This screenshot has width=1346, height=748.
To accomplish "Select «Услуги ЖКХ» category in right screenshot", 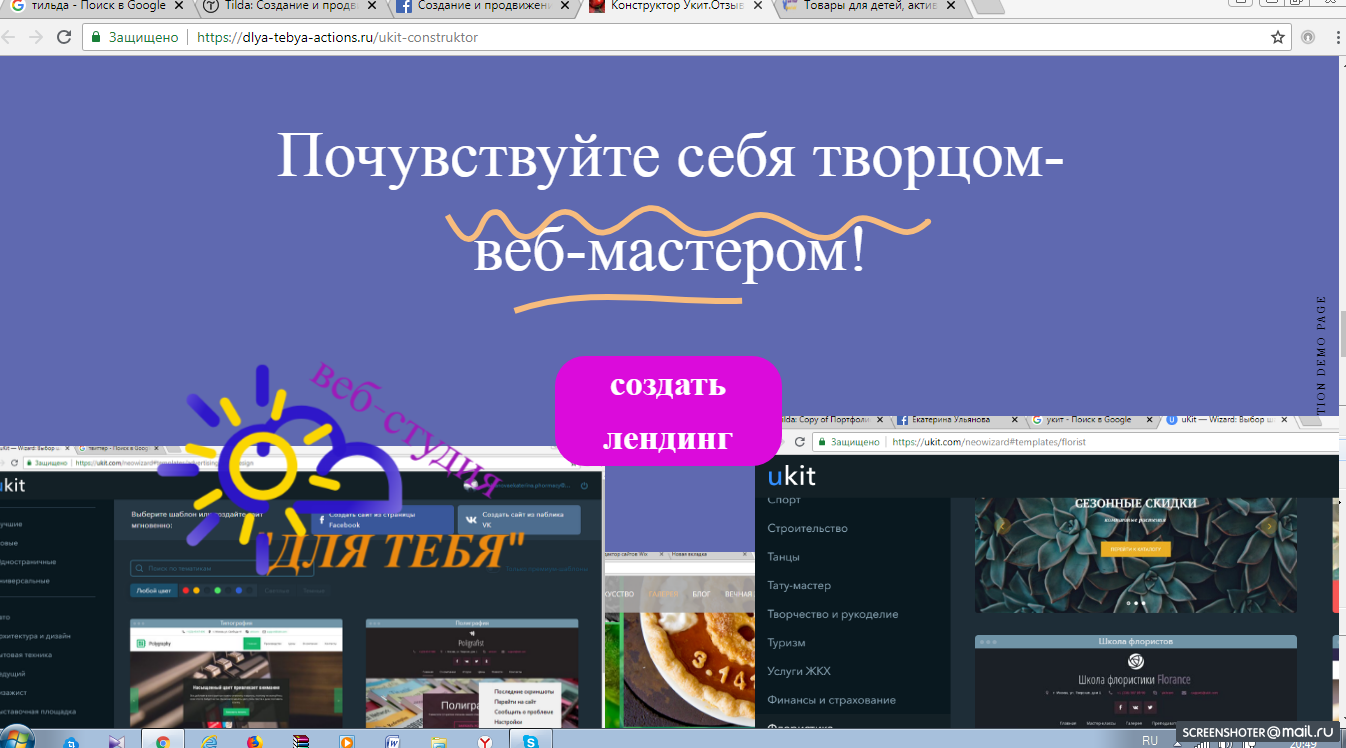I will coord(799,671).
